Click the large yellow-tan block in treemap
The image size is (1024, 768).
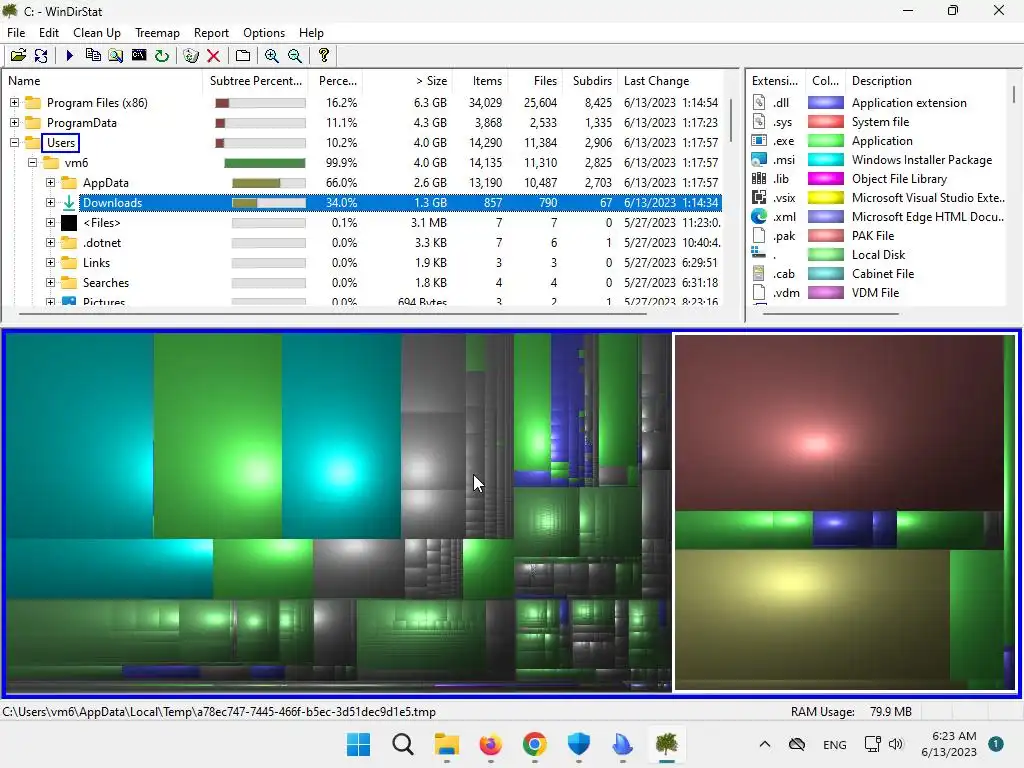pos(812,619)
